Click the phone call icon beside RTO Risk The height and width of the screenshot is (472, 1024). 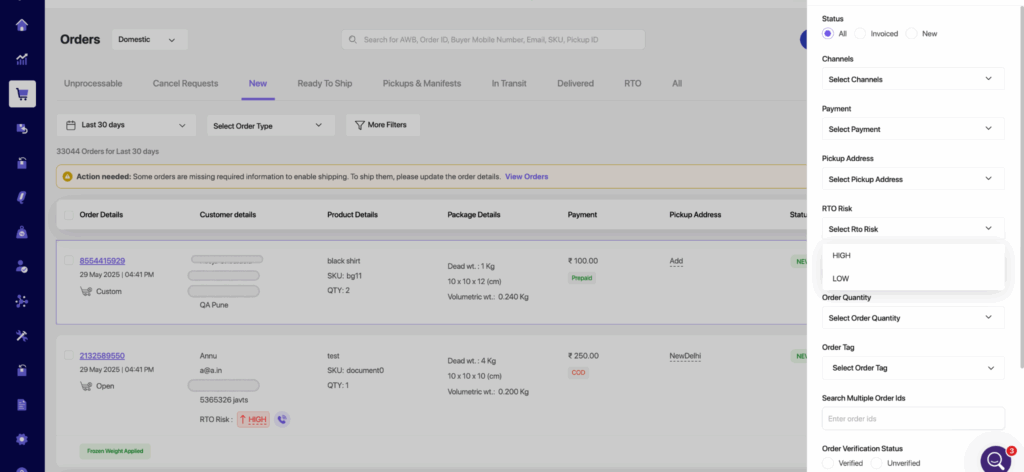tap(281, 420)
